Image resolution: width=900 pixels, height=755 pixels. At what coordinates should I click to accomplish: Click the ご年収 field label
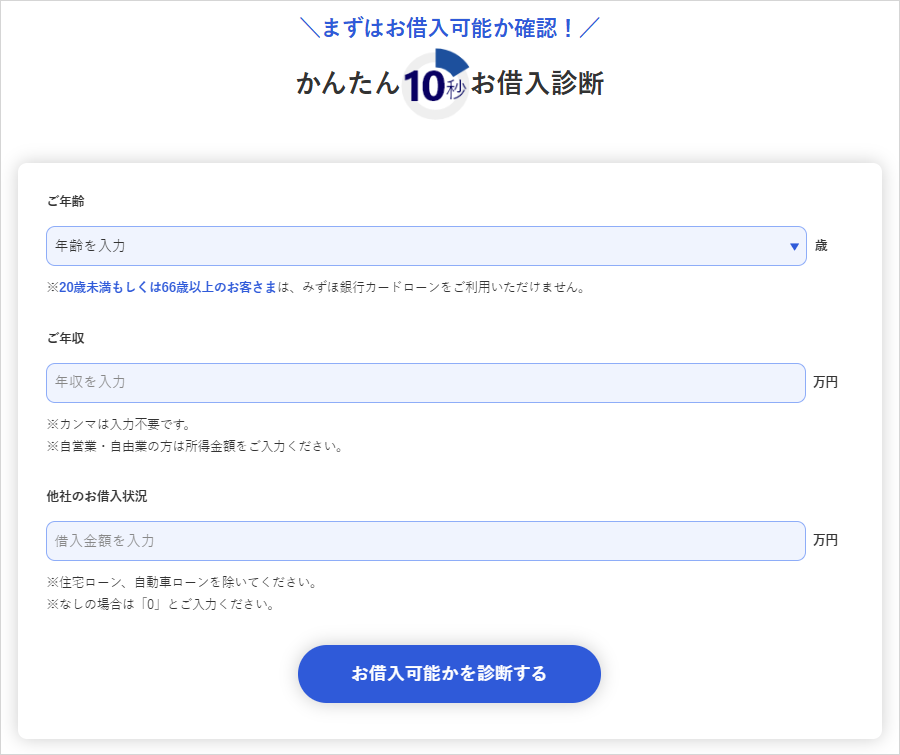pos(66,338)
